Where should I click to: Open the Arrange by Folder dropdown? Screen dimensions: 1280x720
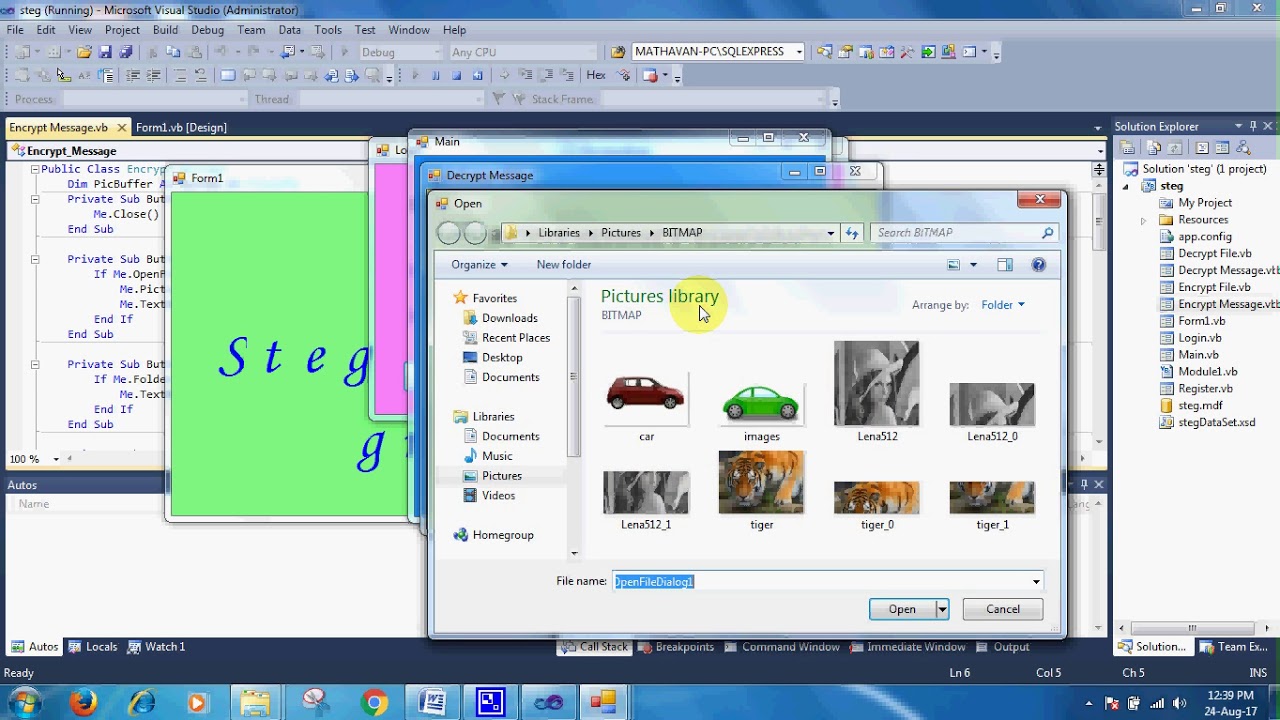[x=1002, y=305]
